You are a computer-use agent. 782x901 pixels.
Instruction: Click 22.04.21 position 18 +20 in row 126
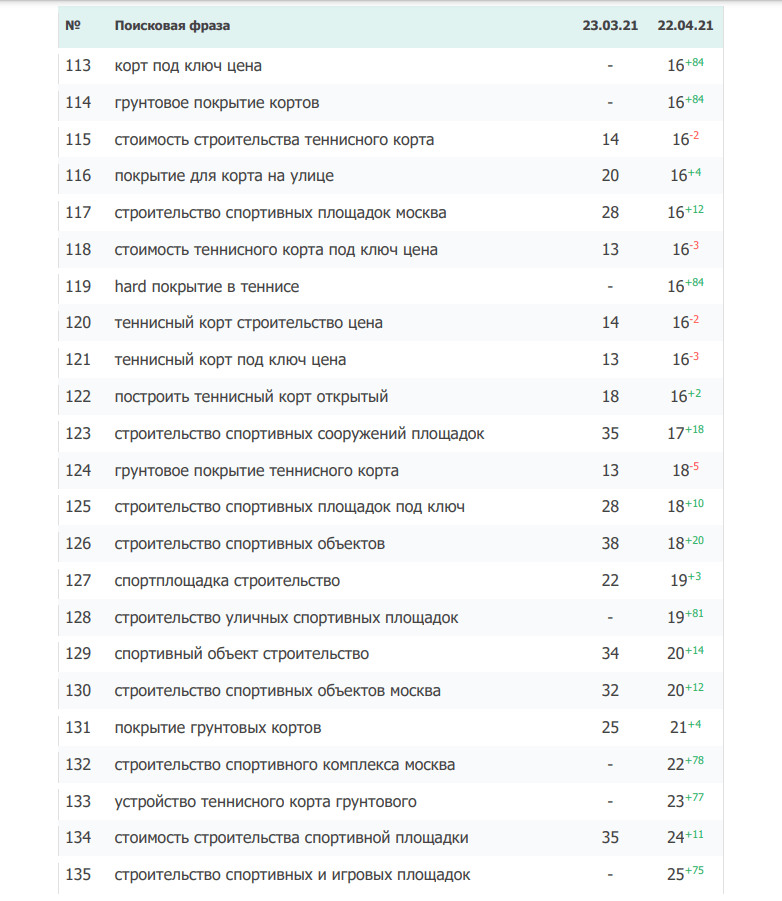click(x=685, y=543)
